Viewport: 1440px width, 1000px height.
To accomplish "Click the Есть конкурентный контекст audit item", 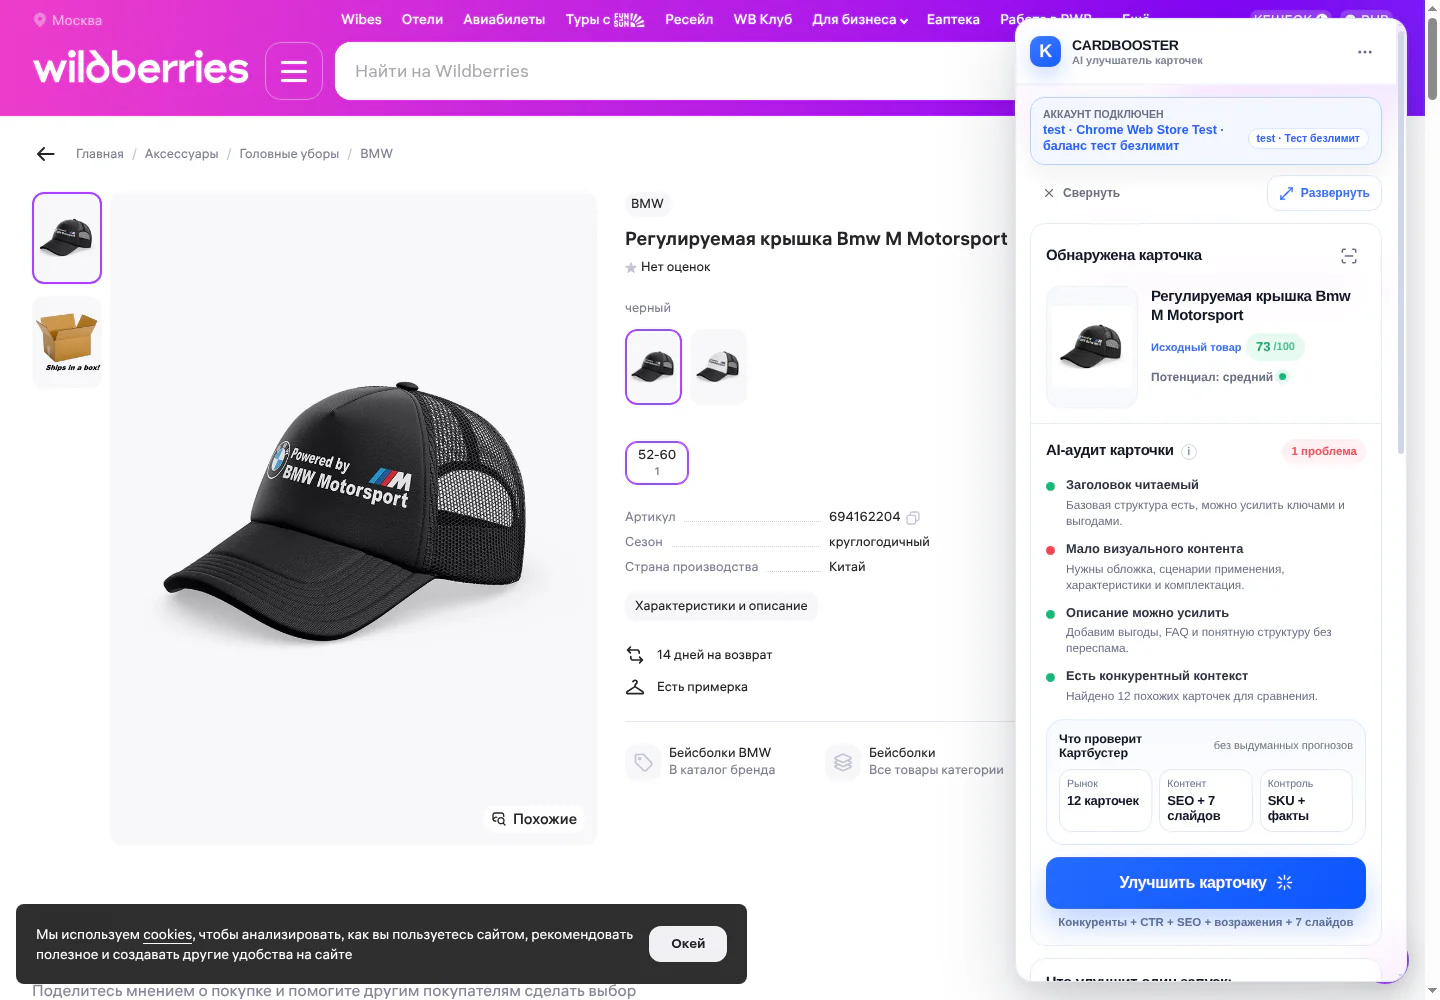I will pos(1206,686).
